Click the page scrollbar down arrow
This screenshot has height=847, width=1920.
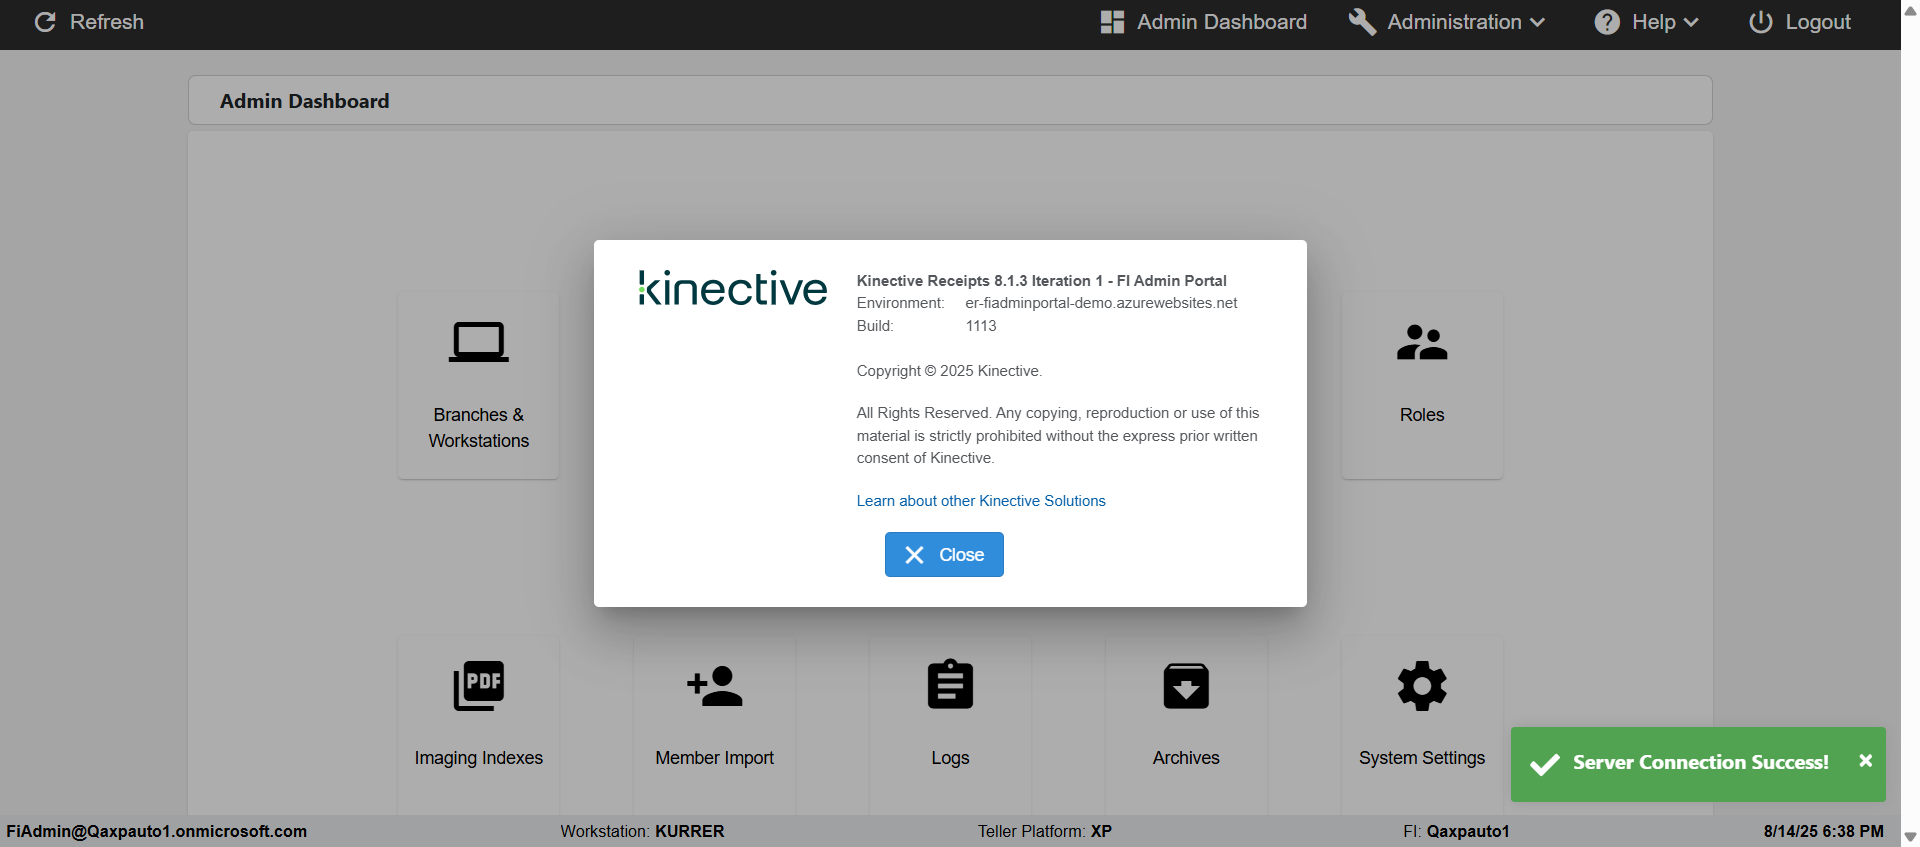(x=1910, y=837)
